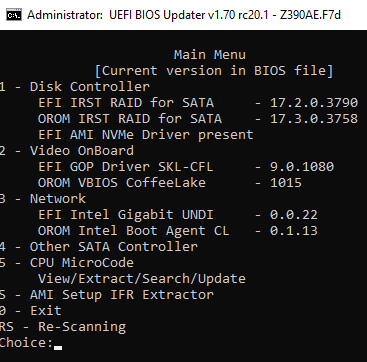Click version number 17.2.0.3790

[x=314, y=103]
